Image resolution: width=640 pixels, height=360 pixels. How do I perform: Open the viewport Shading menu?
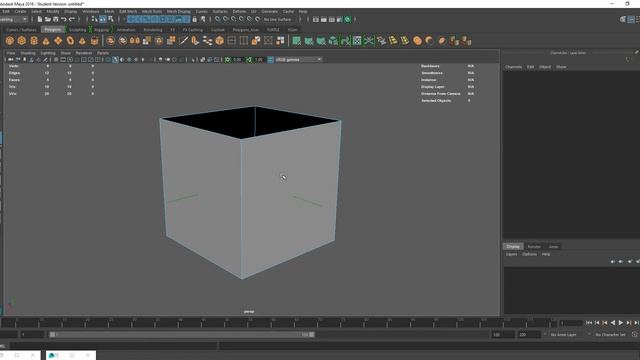pyautogui.click(x=28, y=53)
